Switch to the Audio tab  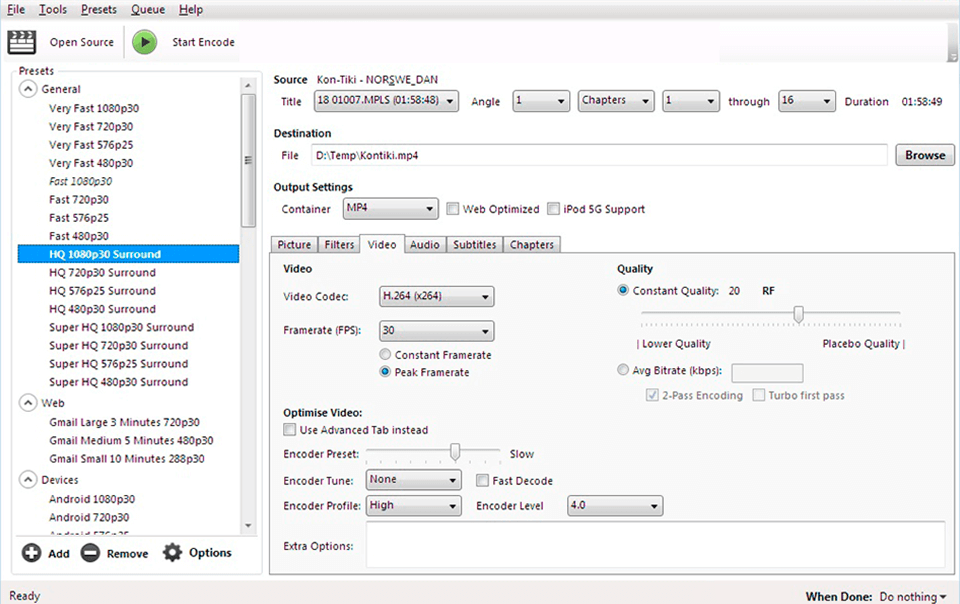point(424,244)
